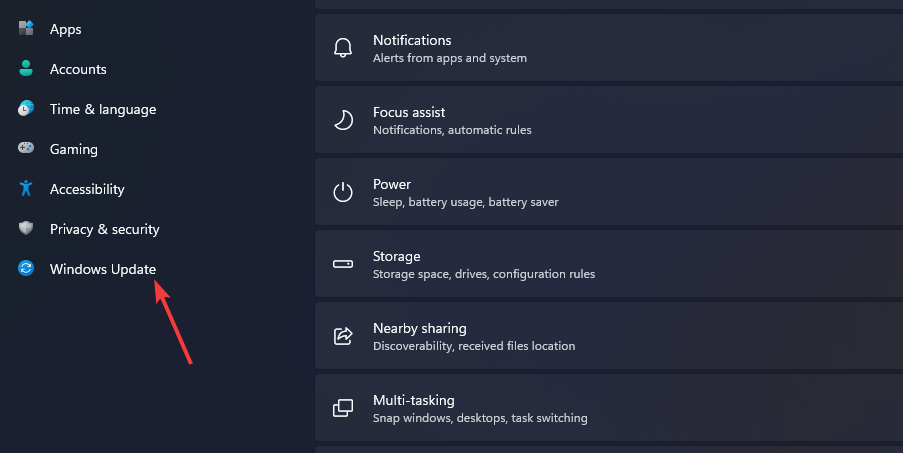Click the Apps icon in sidebar
Viewport: 903px width, 453px height.
(27, 29)
